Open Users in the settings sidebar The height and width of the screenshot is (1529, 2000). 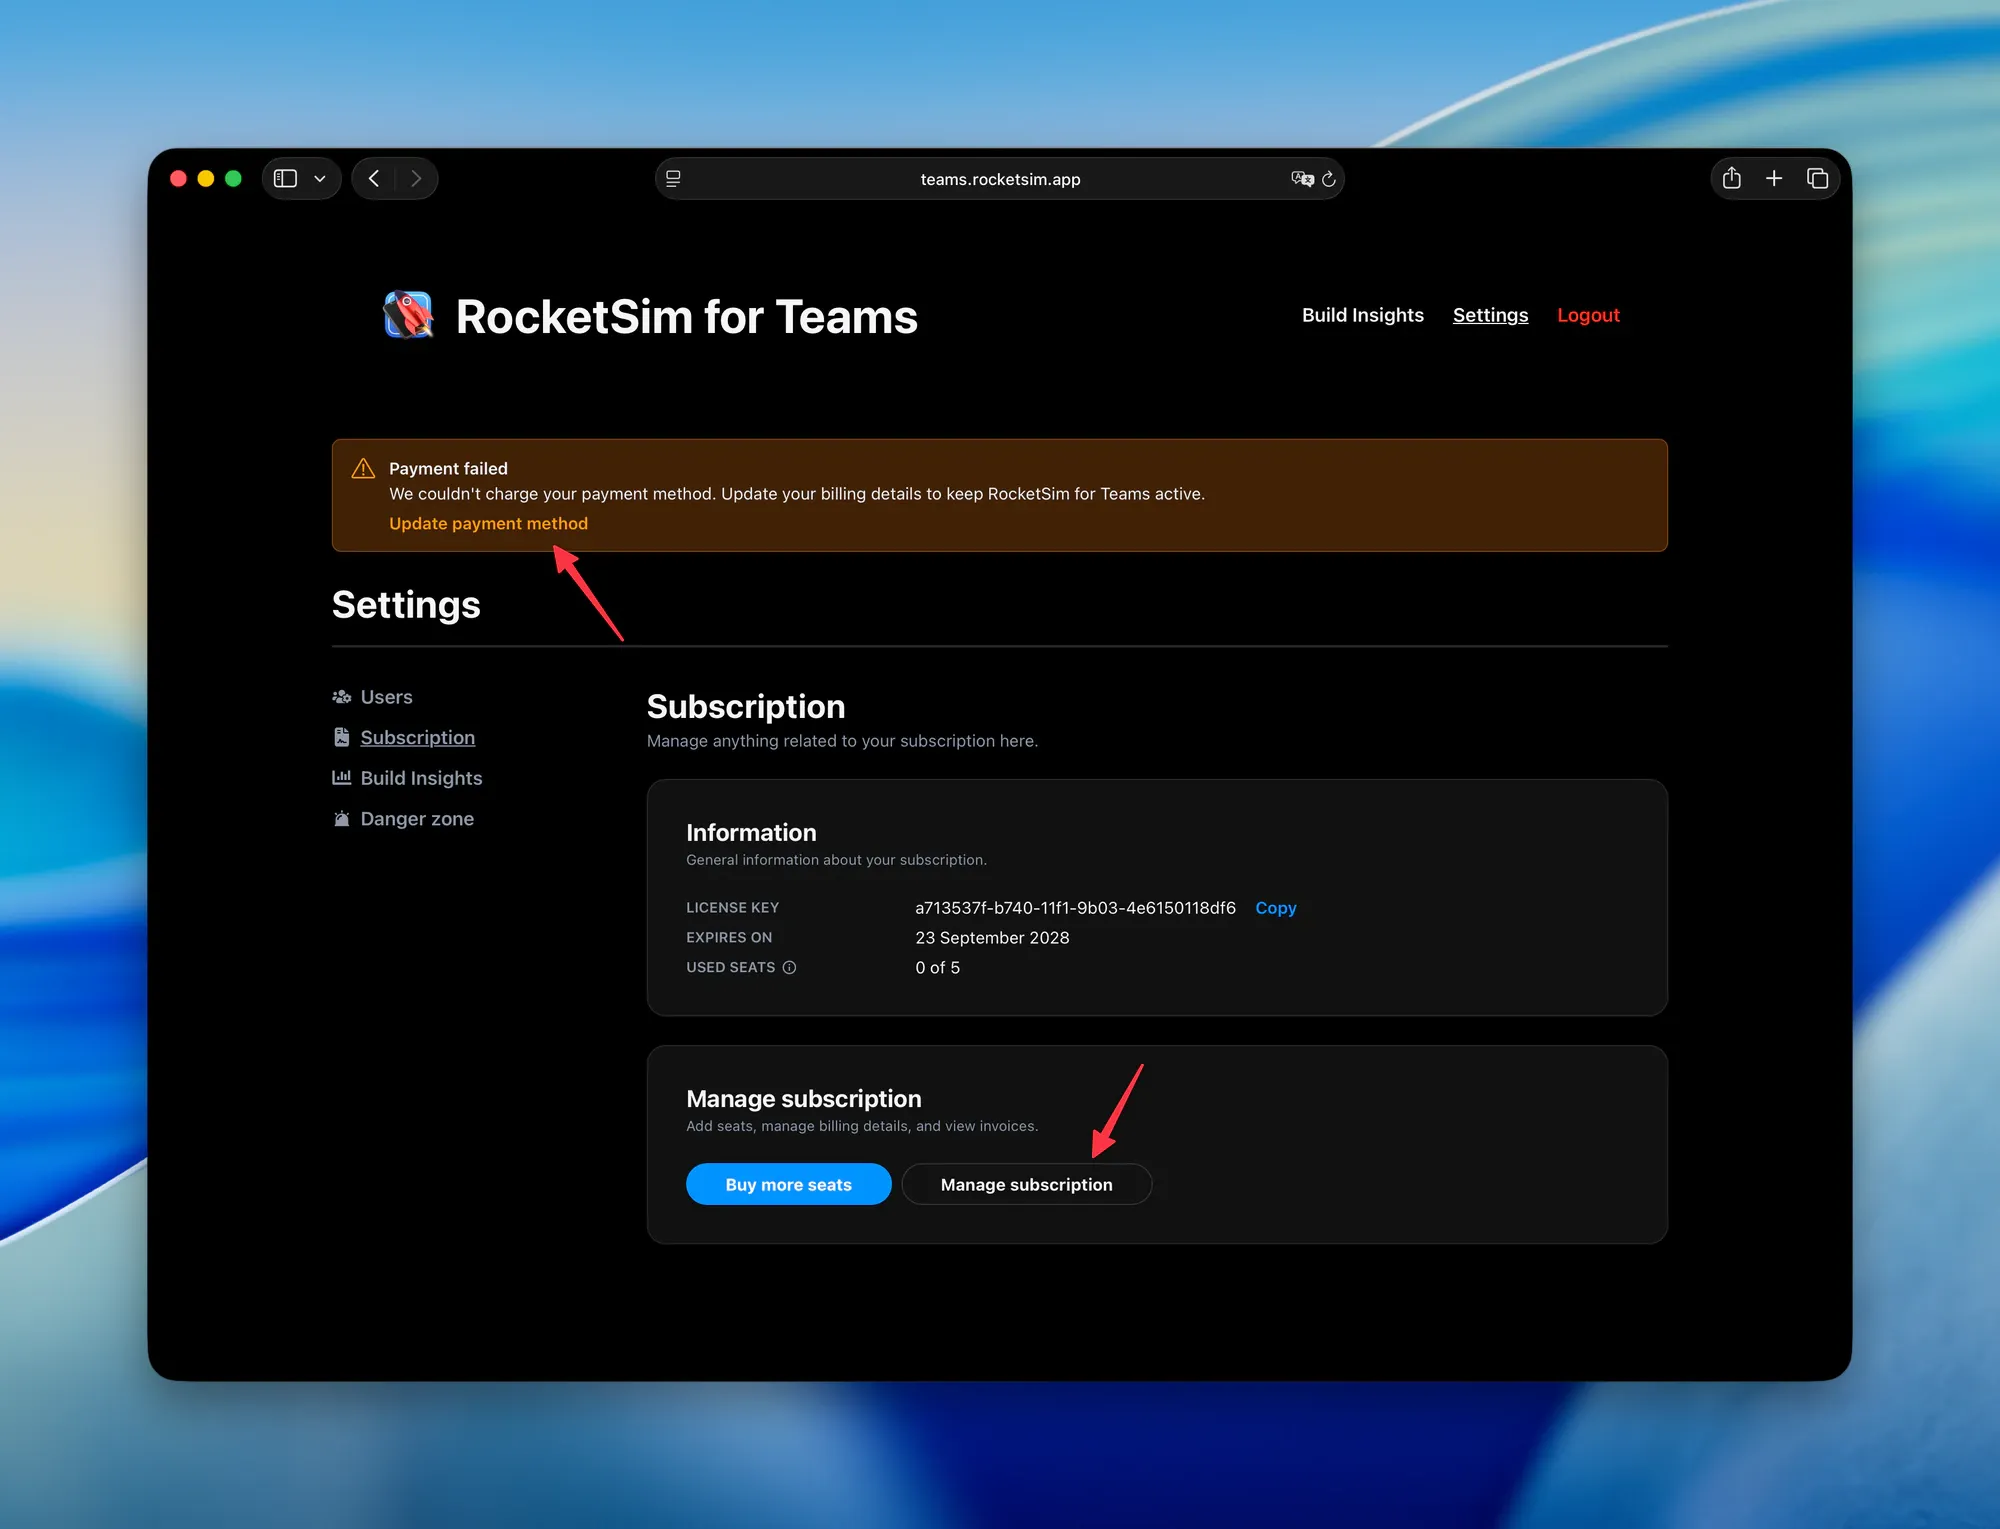(386, 697)
